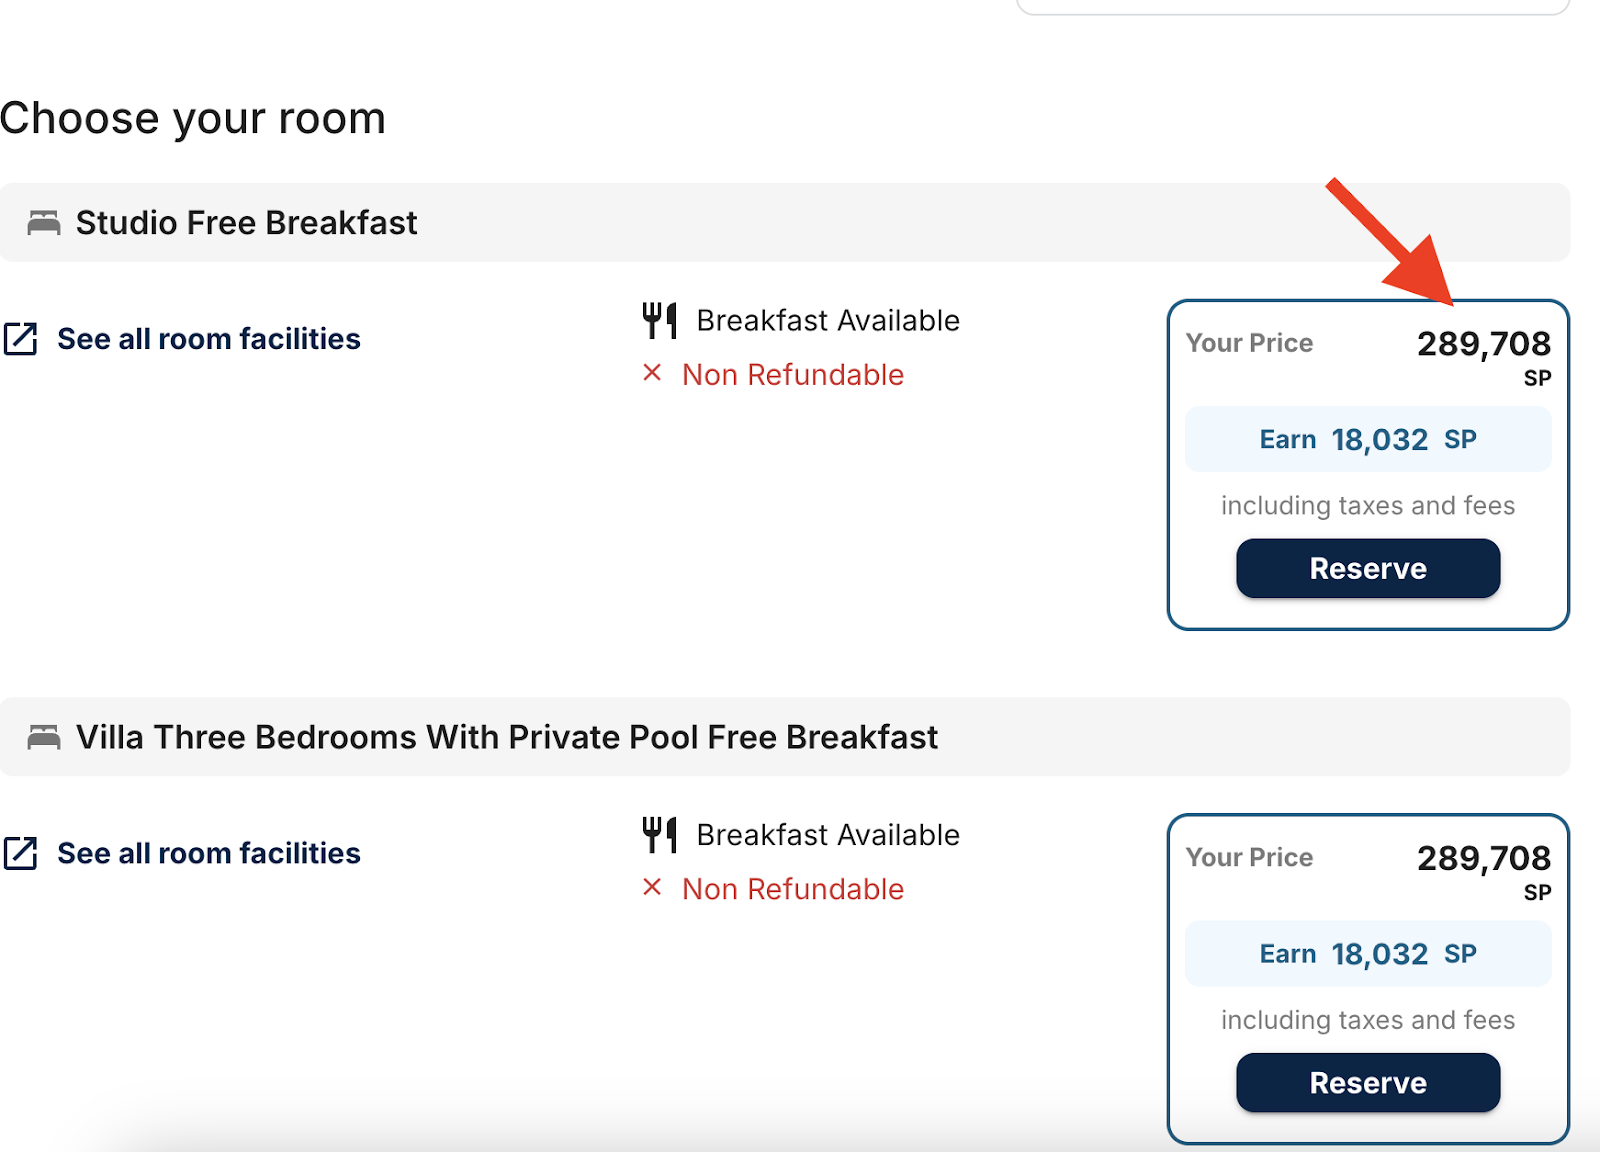Select the Studio Free Breakfast header bar
The height and width of the screenshot is (1152, 1600).
coord(785,222)
